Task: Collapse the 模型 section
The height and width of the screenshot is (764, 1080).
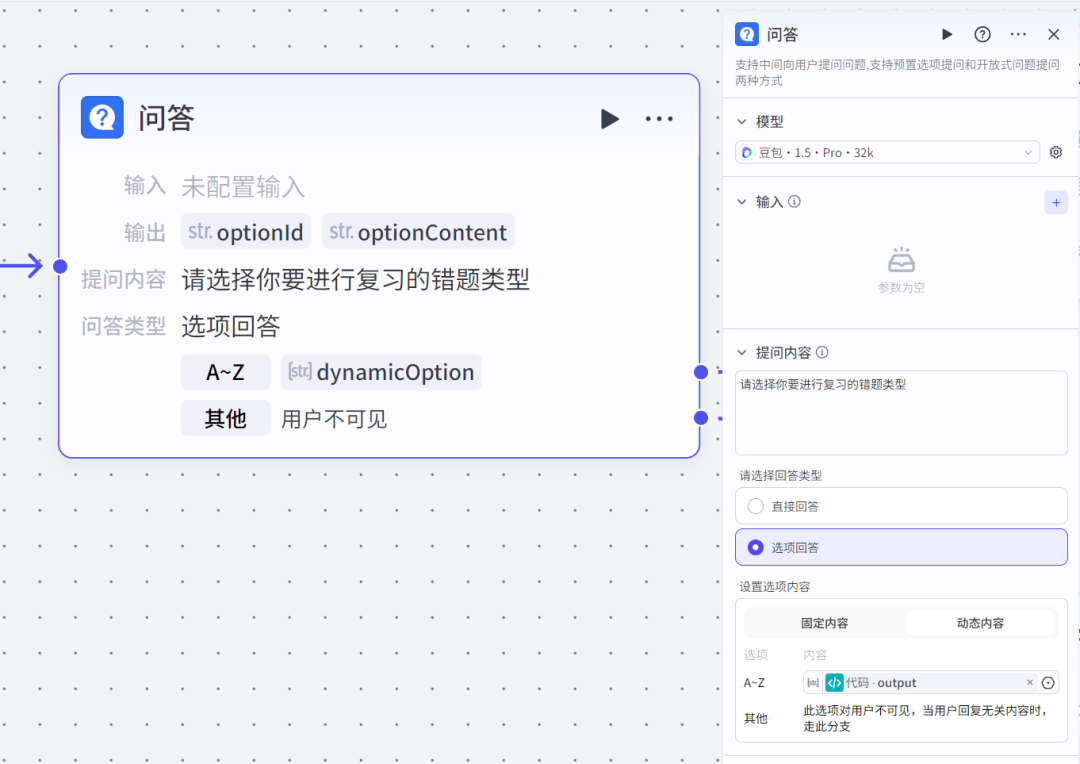Action: tap(742, 122)
